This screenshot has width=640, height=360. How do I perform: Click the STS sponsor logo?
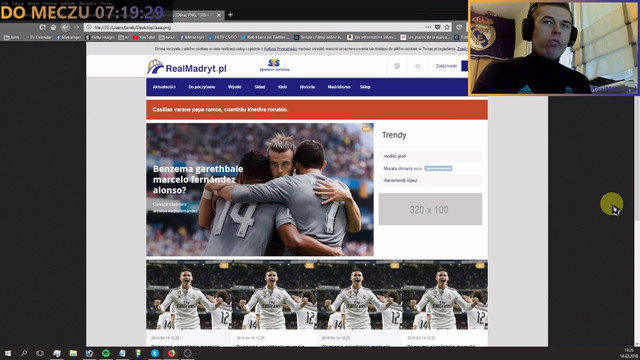click(274, 65)
